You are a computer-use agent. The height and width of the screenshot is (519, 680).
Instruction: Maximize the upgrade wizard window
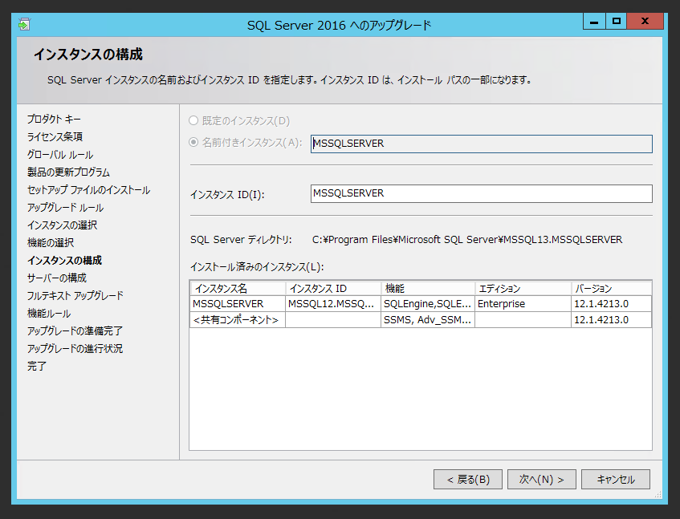tap(616, 21)
